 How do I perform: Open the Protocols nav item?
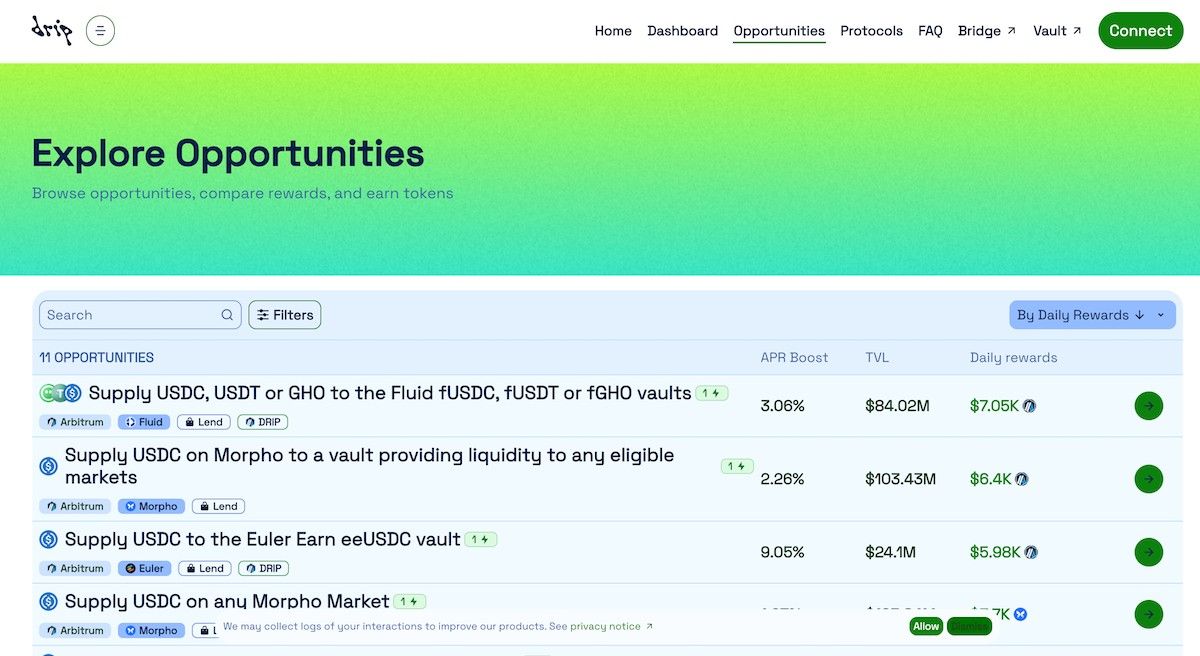point(871,31)
